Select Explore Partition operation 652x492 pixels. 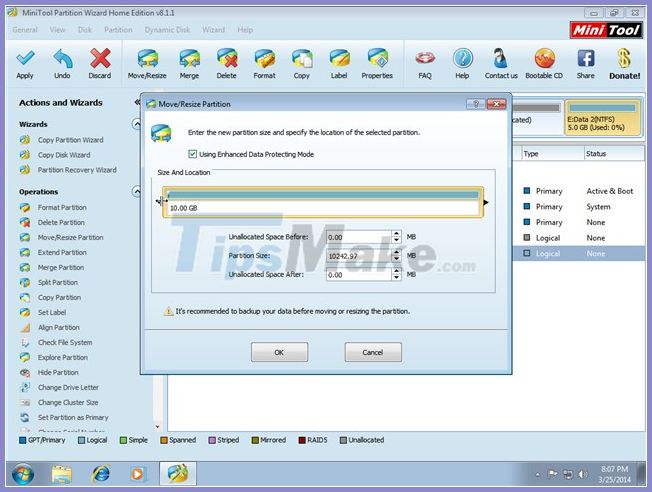coord(63,357)
